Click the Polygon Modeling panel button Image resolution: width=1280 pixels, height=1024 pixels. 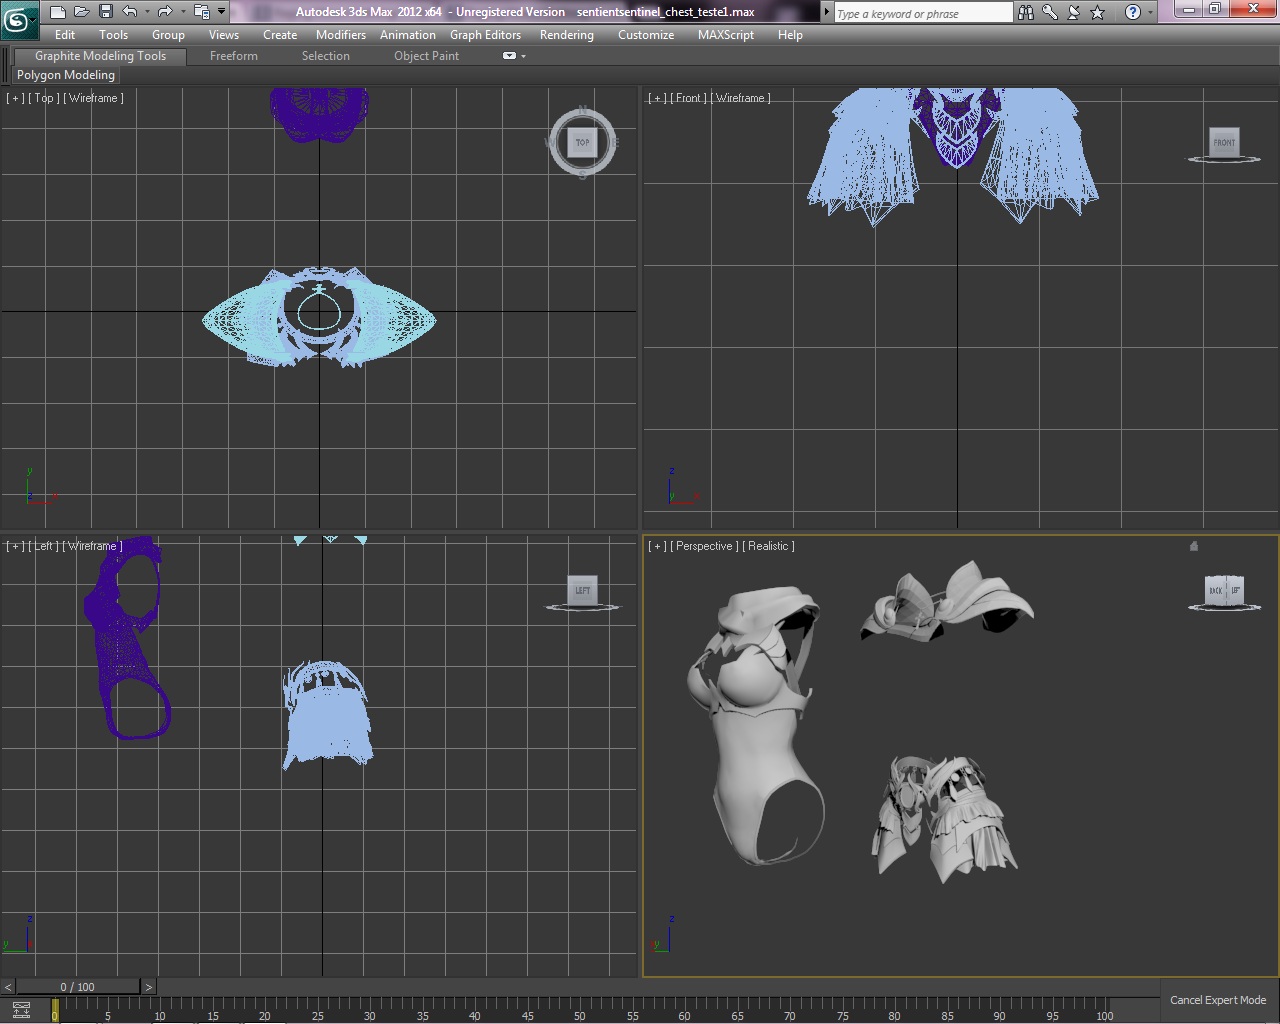(66, 75)
